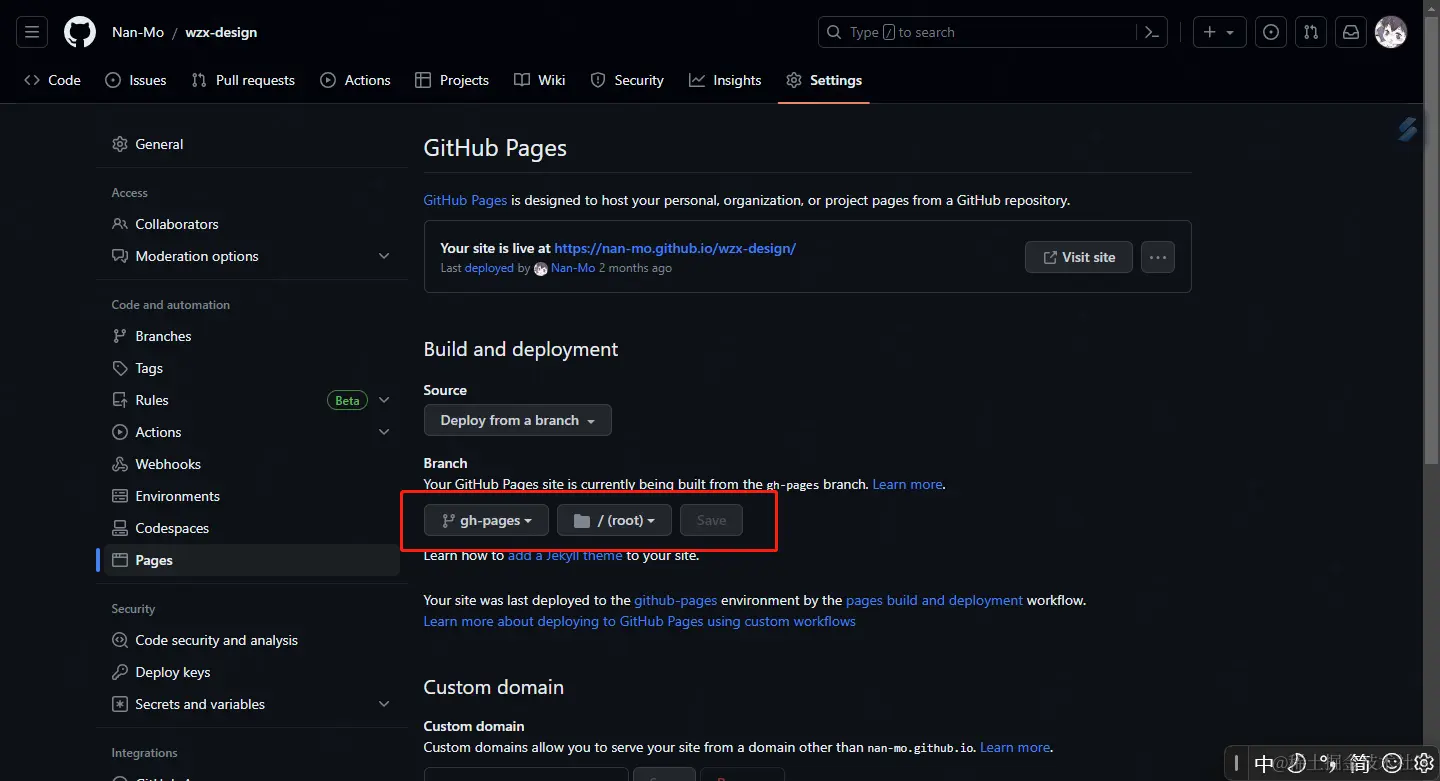Click the Codespaces icon in sidebar

pyautogui.click(x=120, y=528)
